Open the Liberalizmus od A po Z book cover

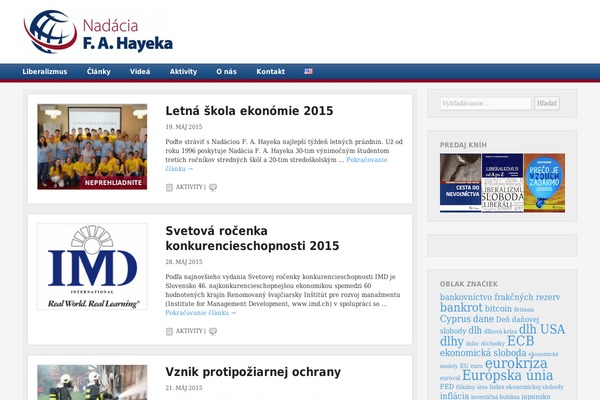[502, 183]
